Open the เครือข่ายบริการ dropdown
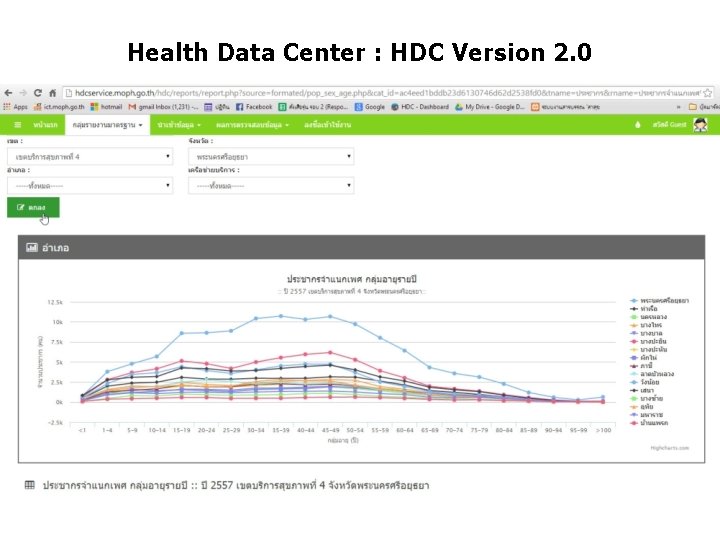The width and height of the screenshot is (720, 540). [x=271, y=186]
